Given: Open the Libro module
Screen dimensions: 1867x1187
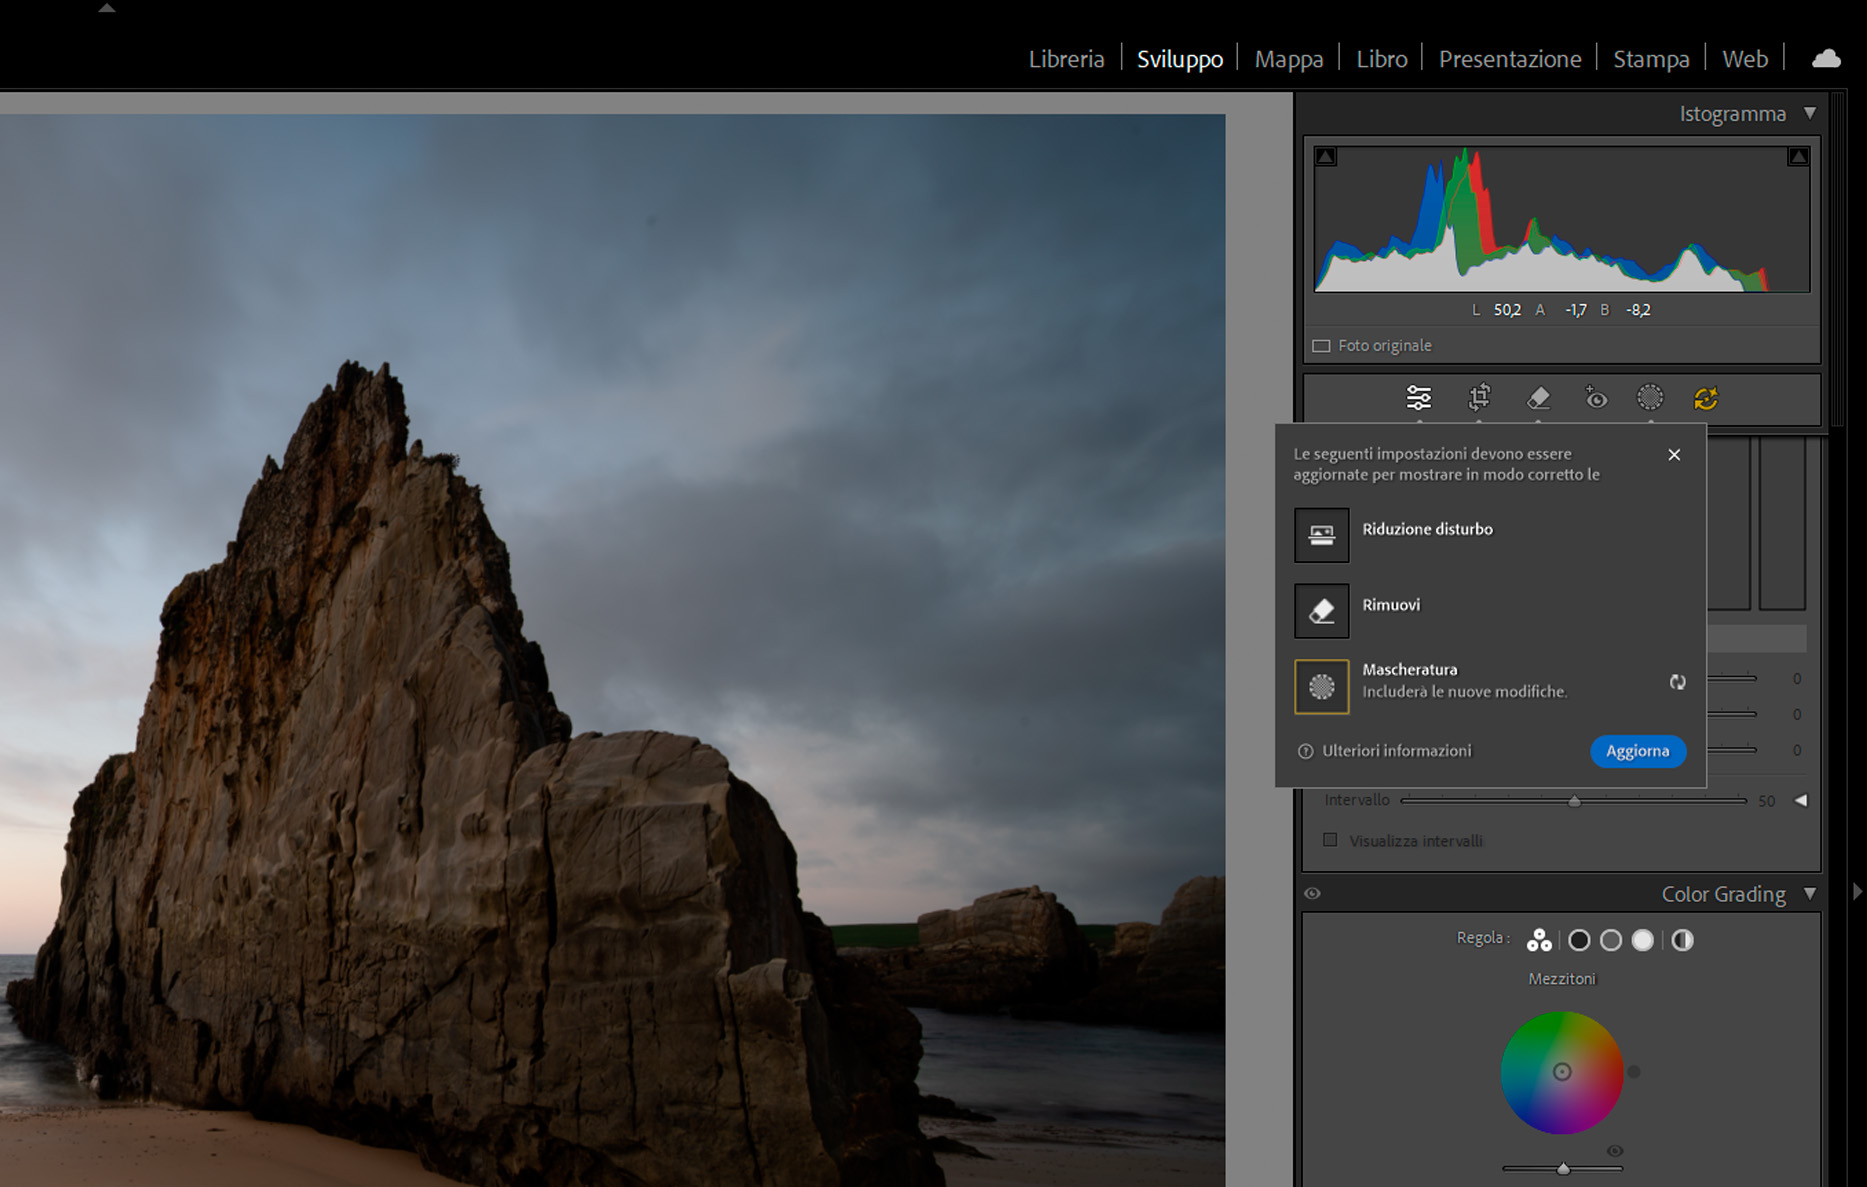Looking at the screenshot, I should point(1382,59).
